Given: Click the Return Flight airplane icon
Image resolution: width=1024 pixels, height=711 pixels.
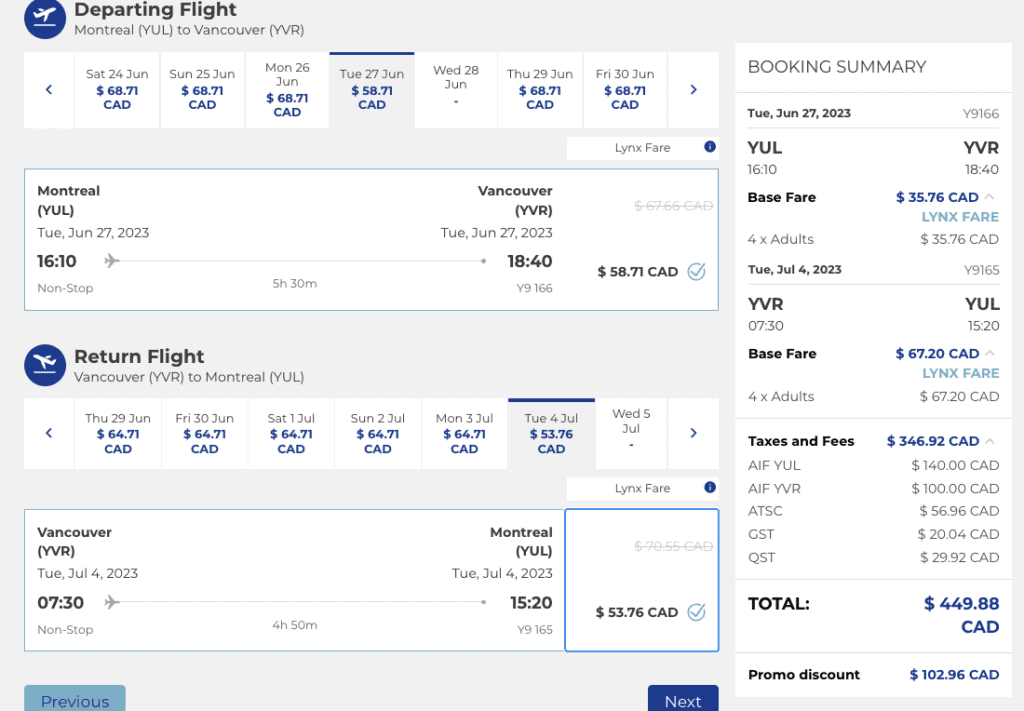Looking at the screenshot, I should coord(45,365).
